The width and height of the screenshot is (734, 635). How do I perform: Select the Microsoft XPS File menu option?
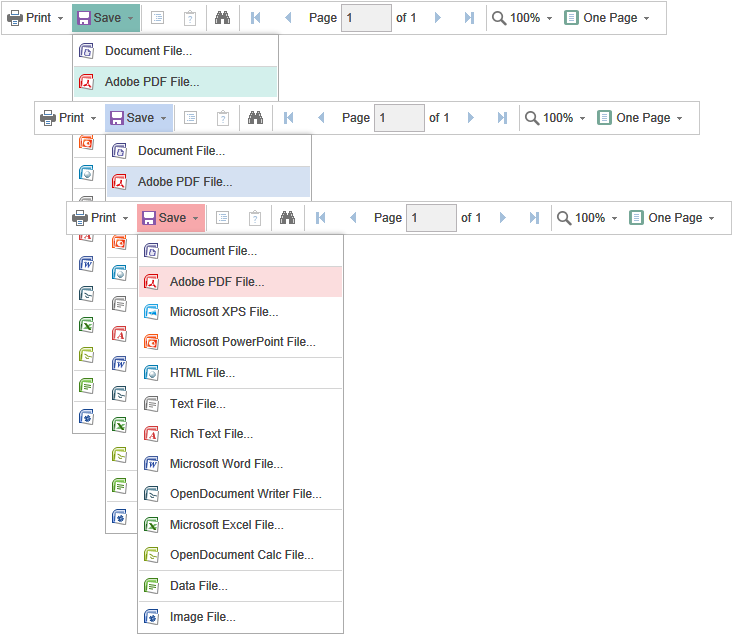(224, 312)
